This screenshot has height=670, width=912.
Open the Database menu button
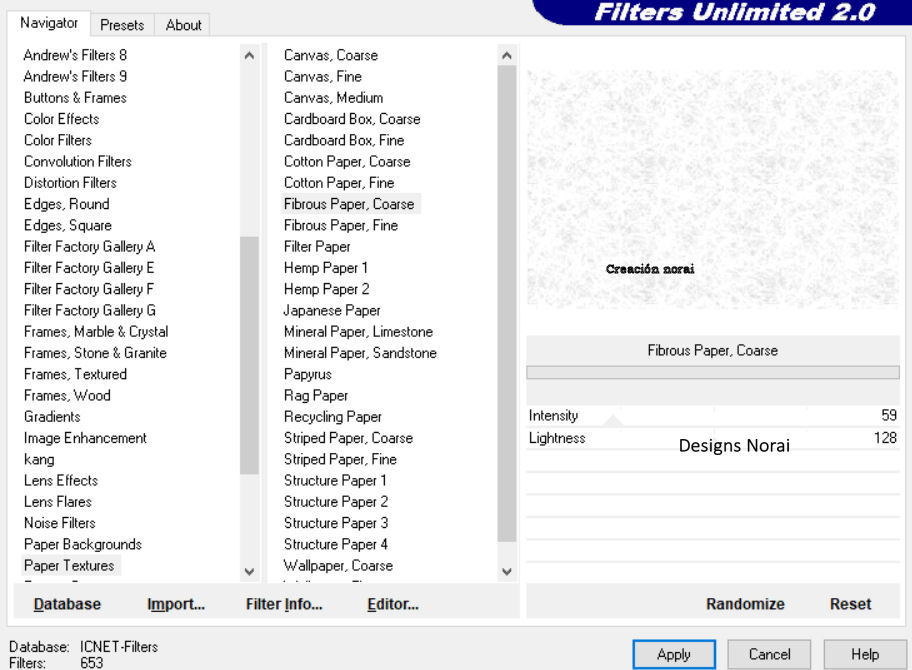pos(67,604)
